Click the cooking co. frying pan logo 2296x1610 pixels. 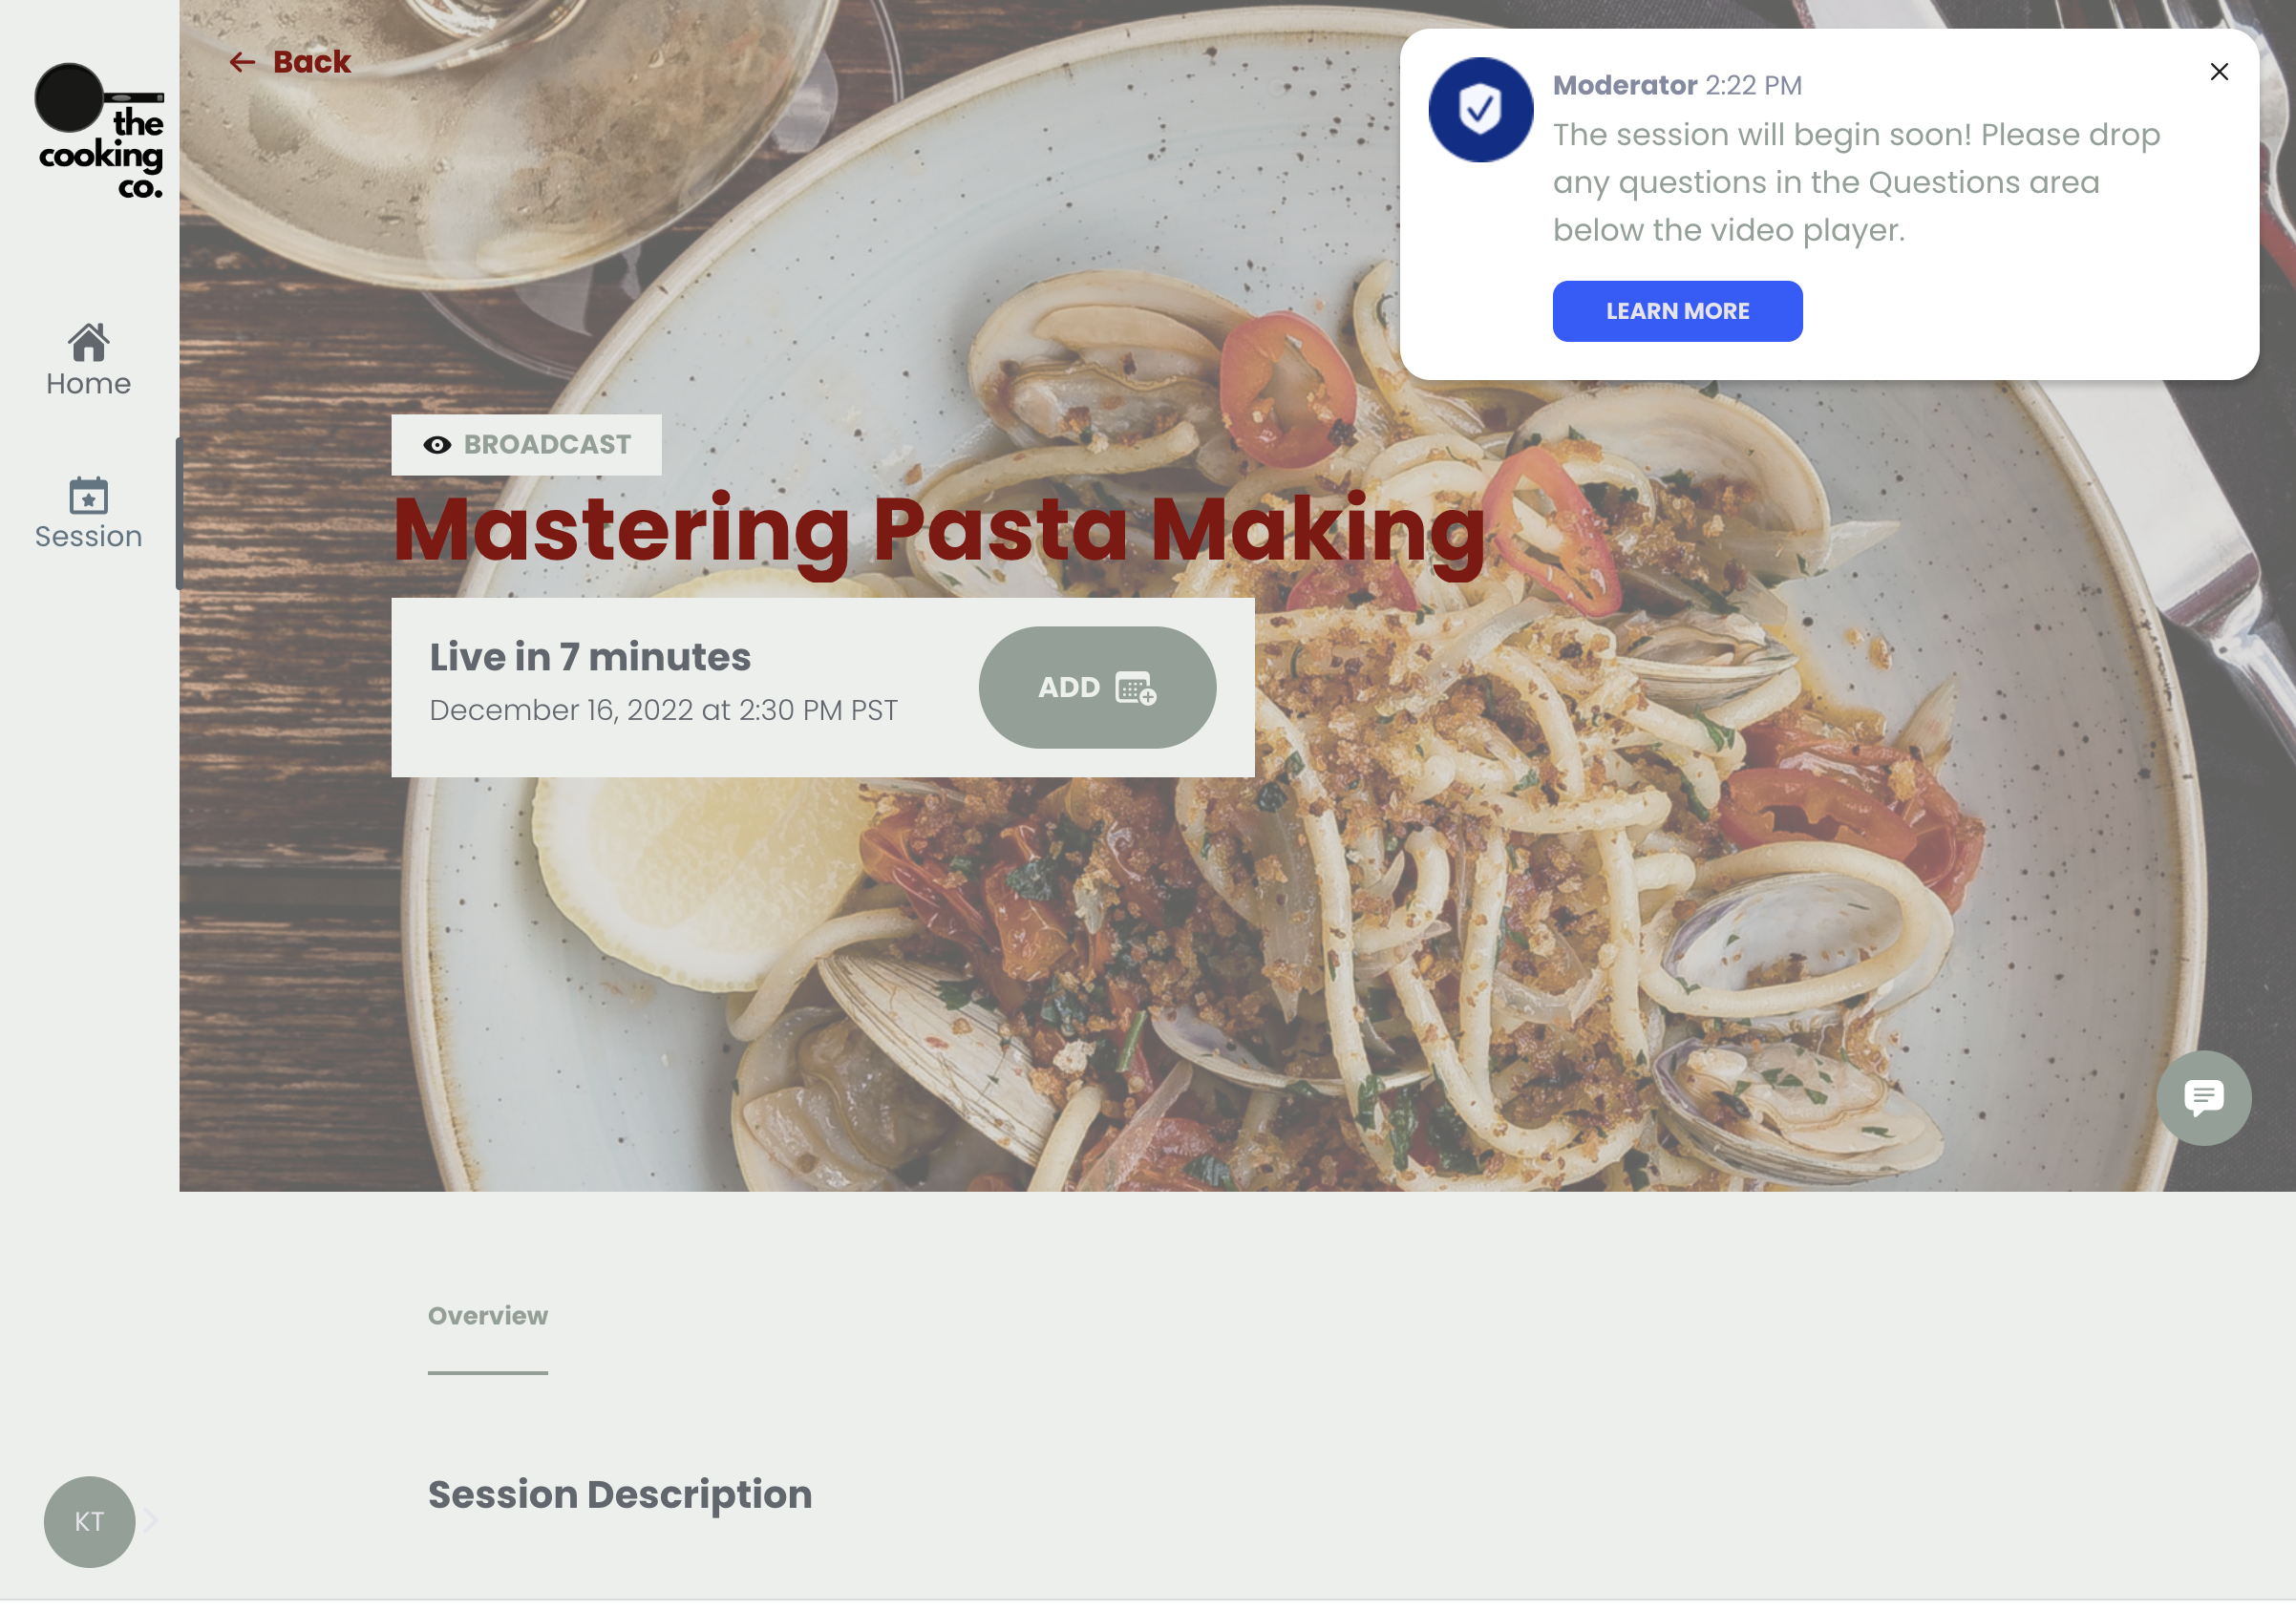pyautogui.click(x=100, y=132)
